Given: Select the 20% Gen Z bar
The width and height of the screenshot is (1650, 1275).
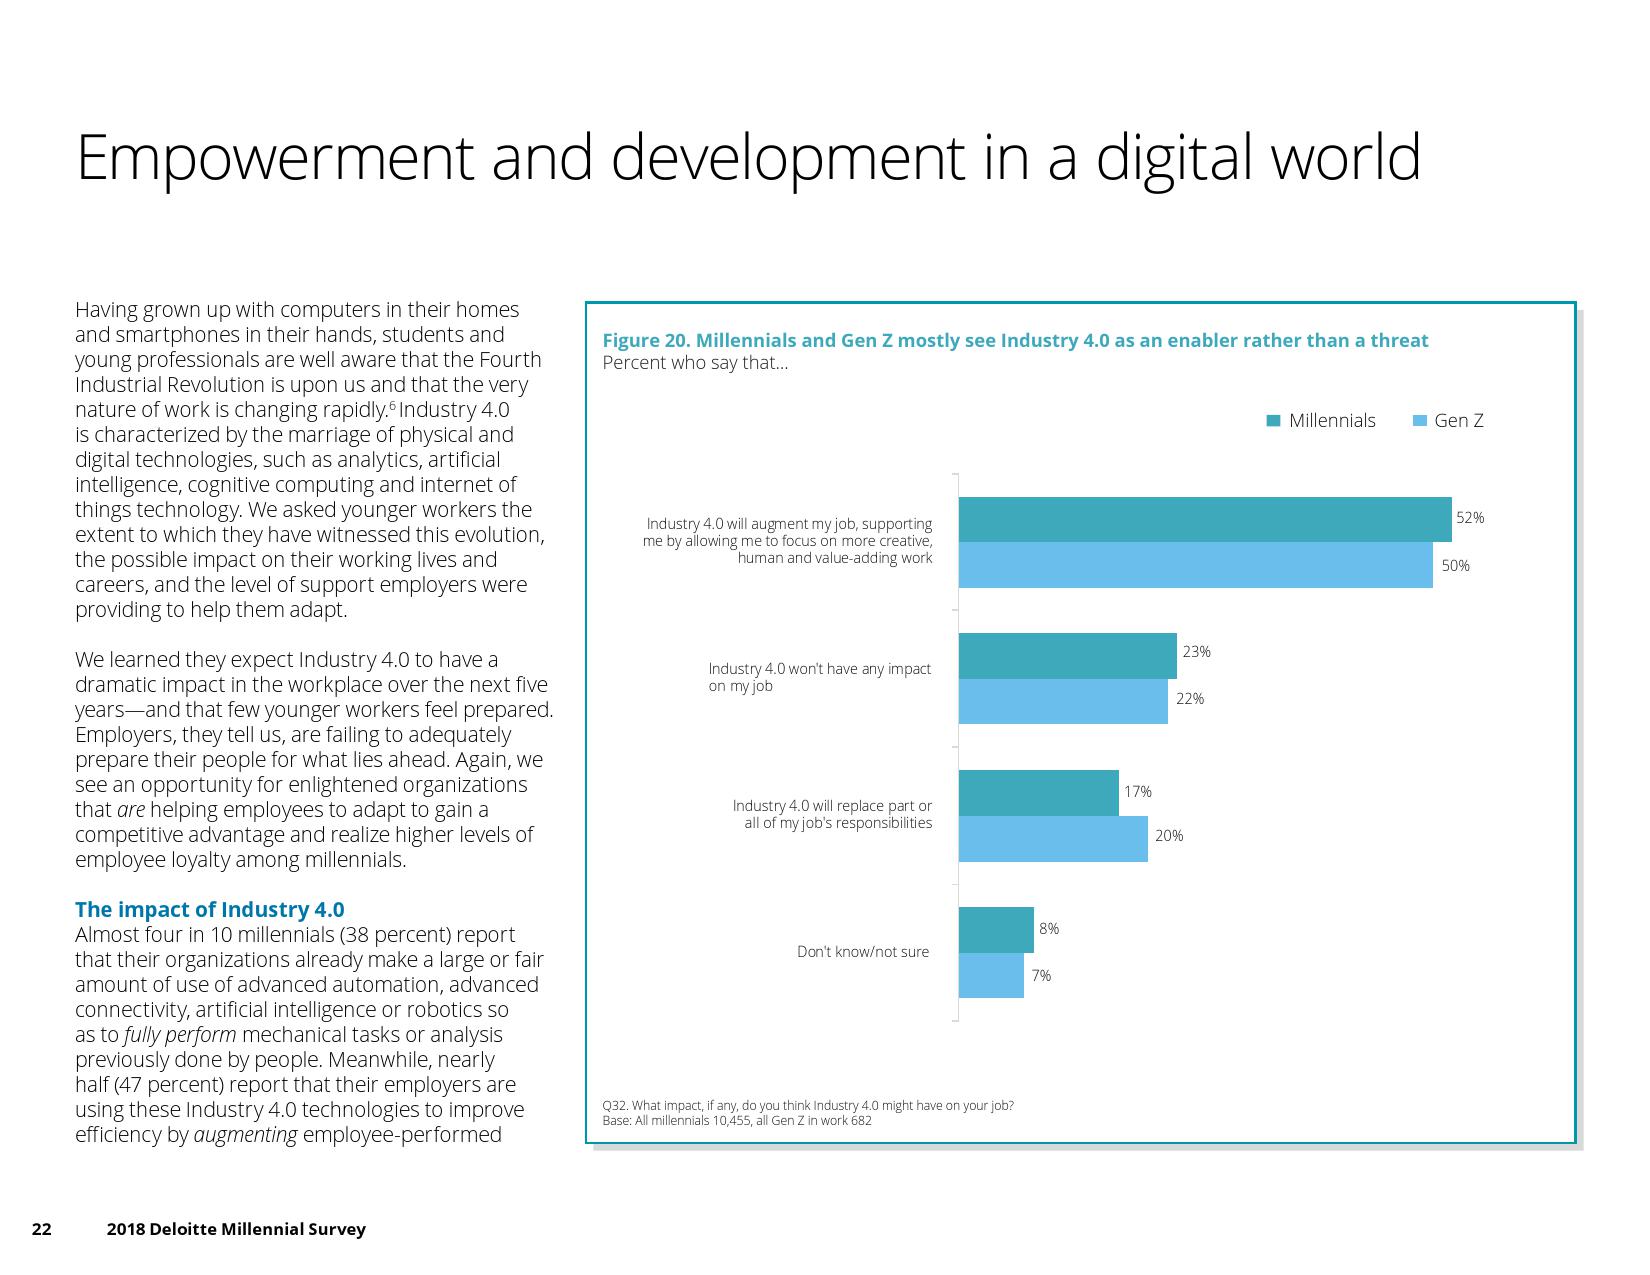Looking at the screenshot, I should point(1052,839).
